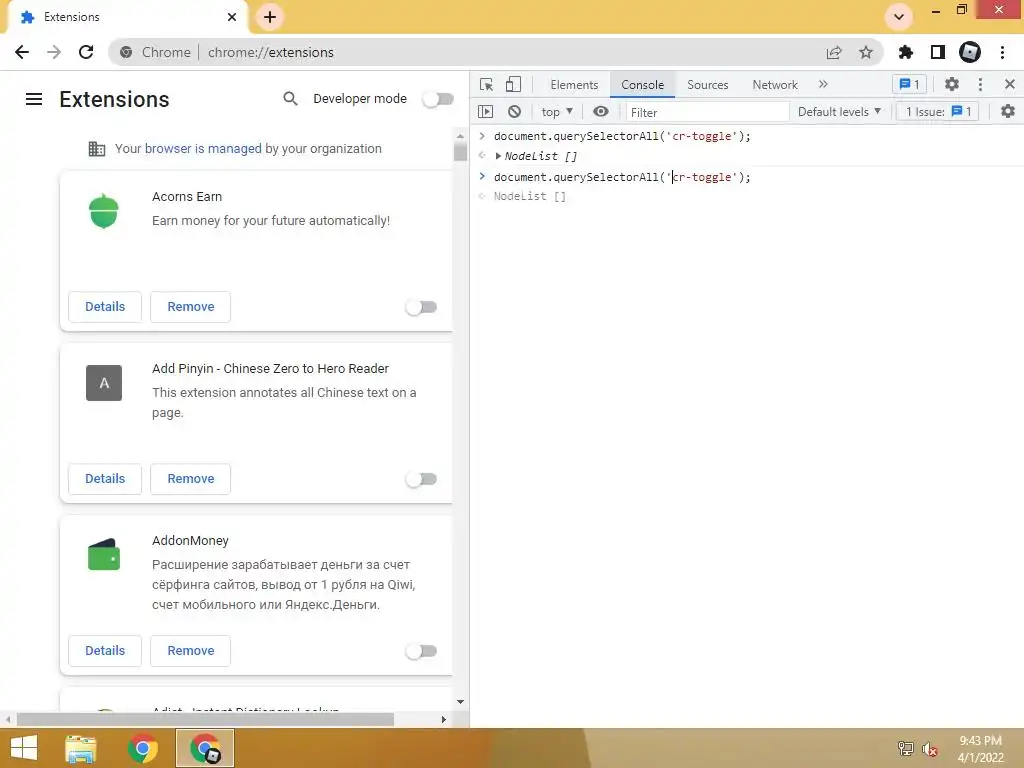Click the scroll down arrow of extensions list
The width and height of the screenshot is (1024, 768).
[460, 702]
